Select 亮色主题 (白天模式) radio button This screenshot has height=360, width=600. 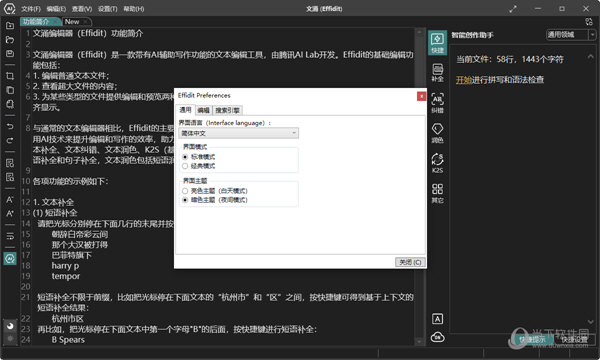point(185,191)
